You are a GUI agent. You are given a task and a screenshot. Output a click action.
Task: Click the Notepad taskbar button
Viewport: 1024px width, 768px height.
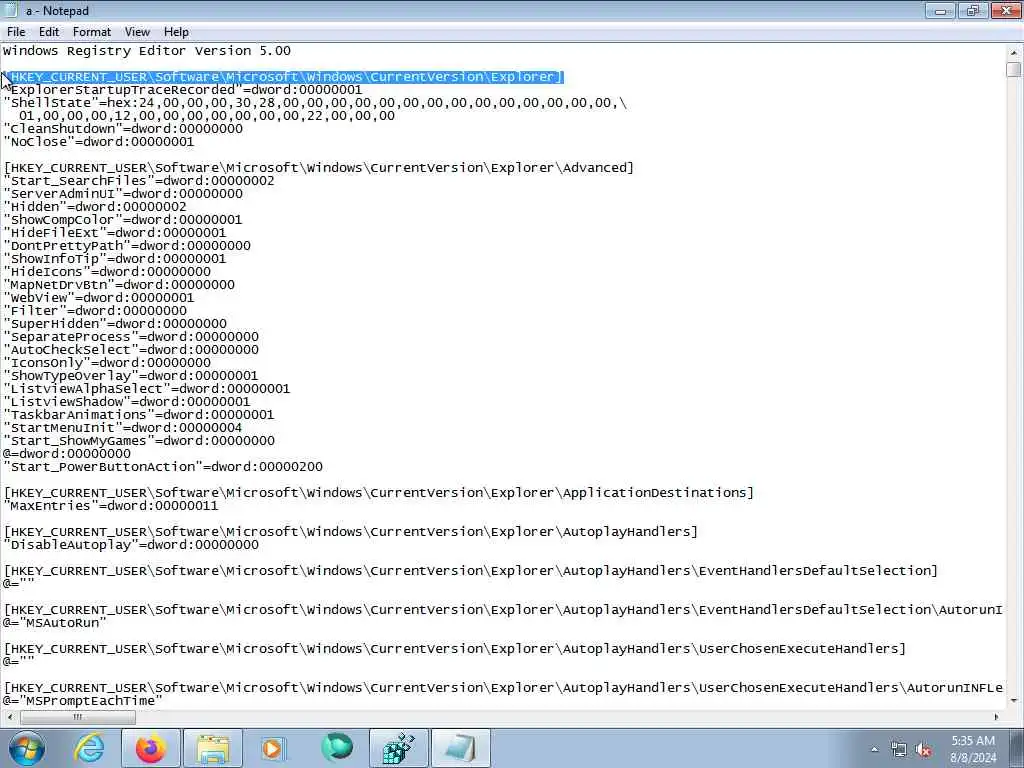click(x=460, y=748)
